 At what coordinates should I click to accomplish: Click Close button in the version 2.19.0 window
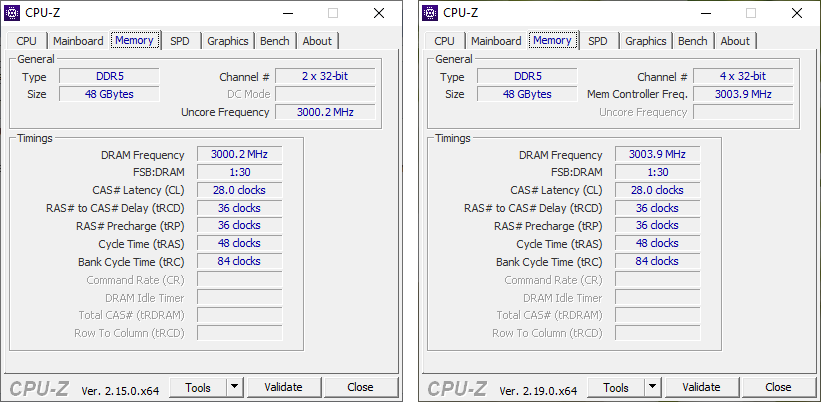[x=778, y=387]
